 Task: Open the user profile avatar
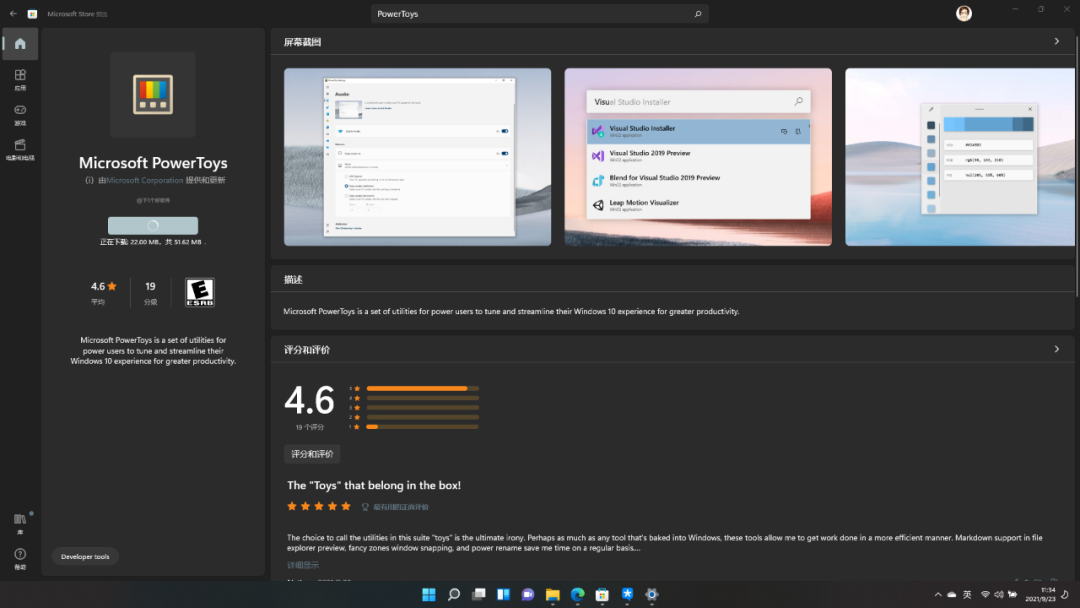point(963,13)
